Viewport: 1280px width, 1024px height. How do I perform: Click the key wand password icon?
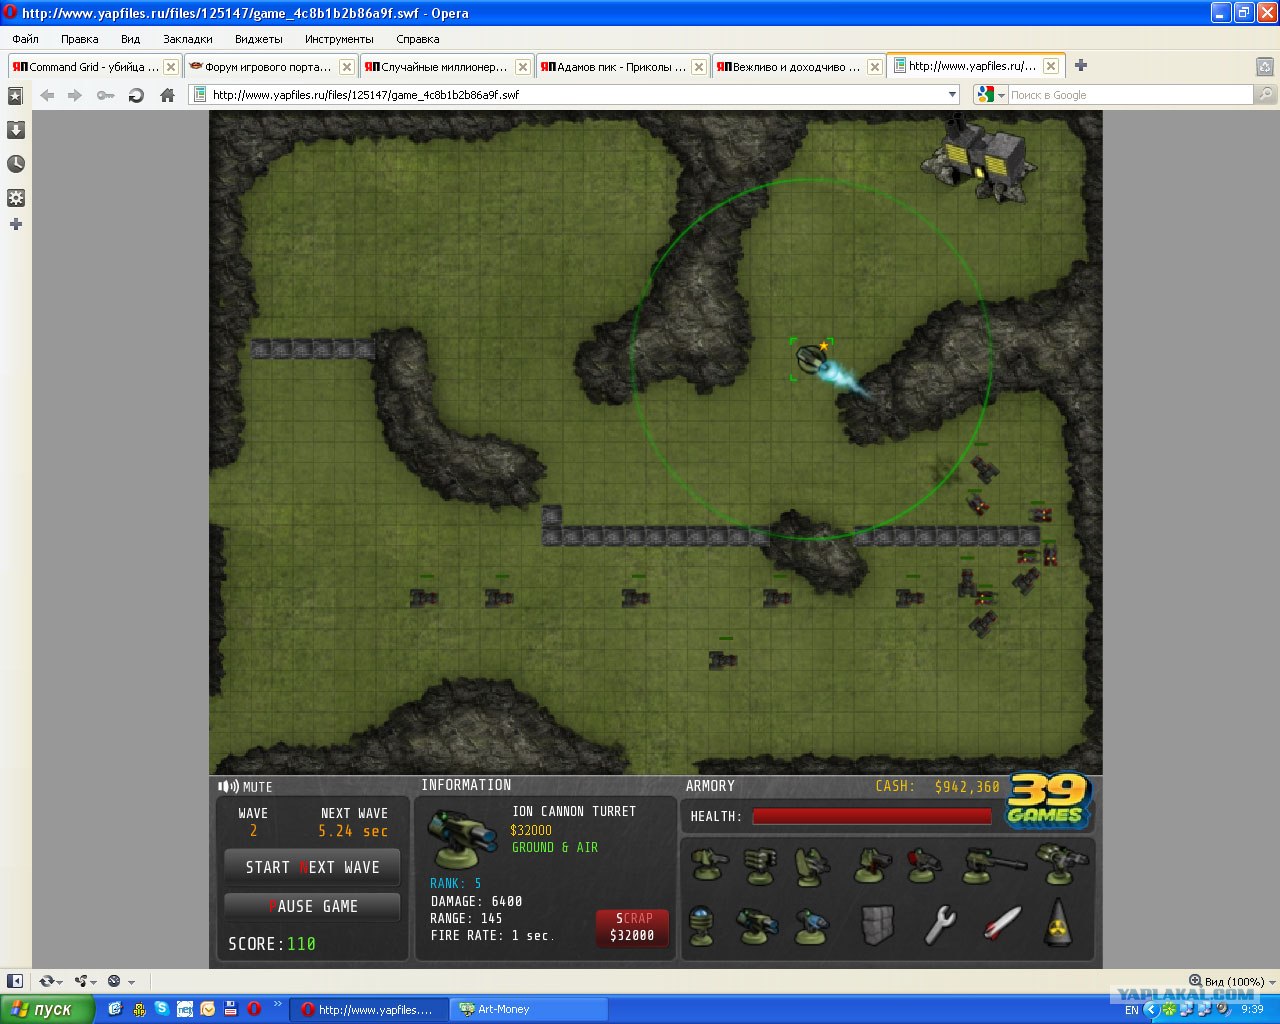[105, 95]
